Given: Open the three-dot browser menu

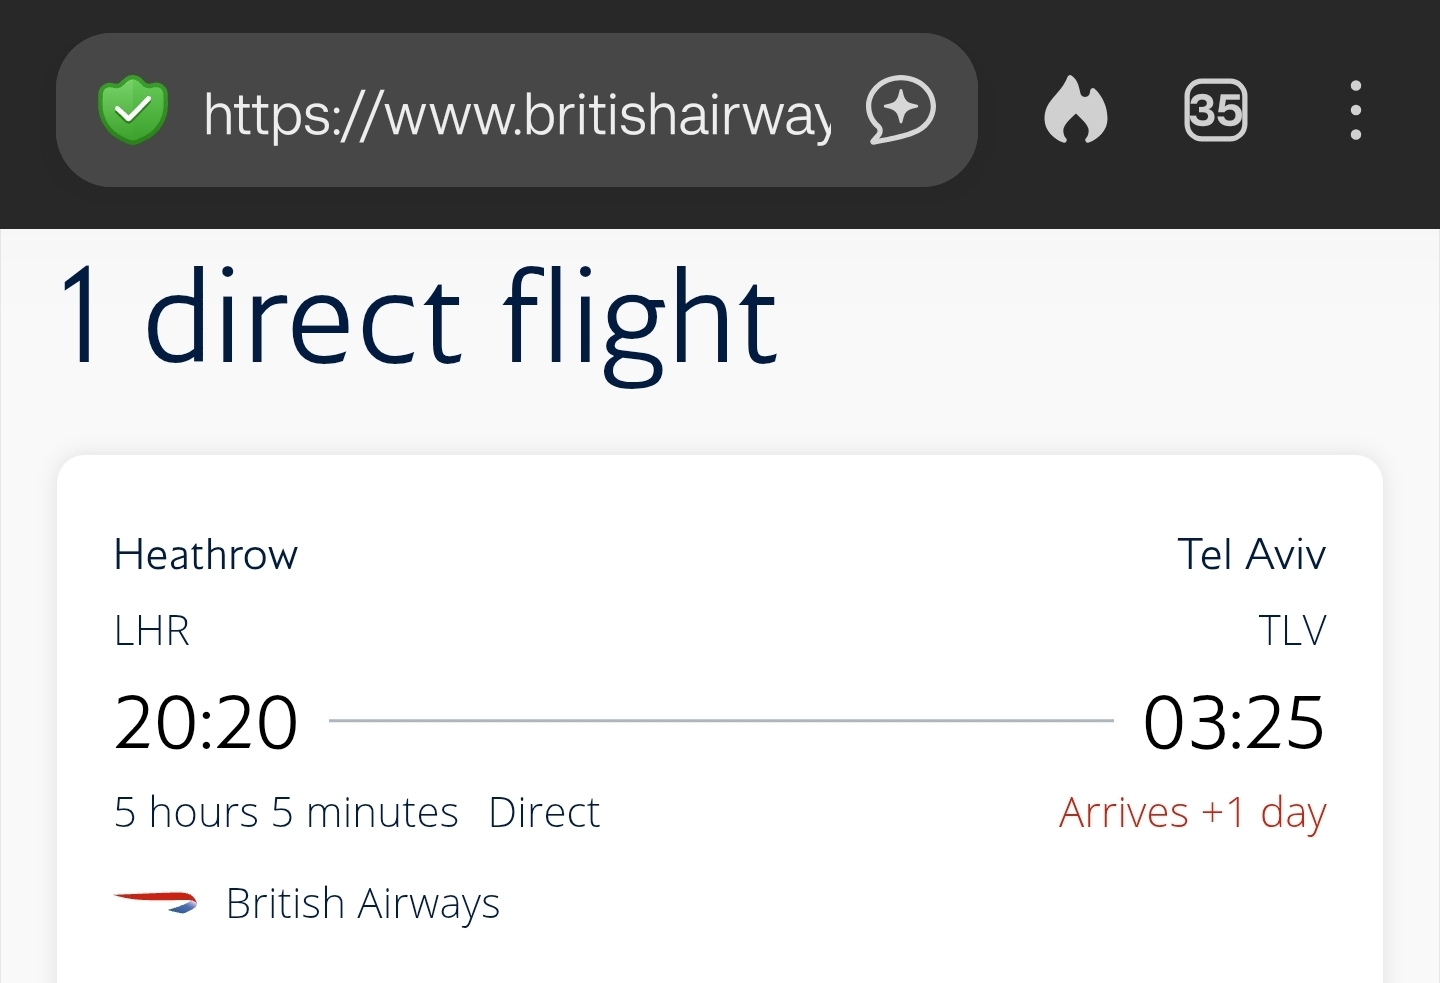Looking at the screenshot, I should coord(1355,110).
